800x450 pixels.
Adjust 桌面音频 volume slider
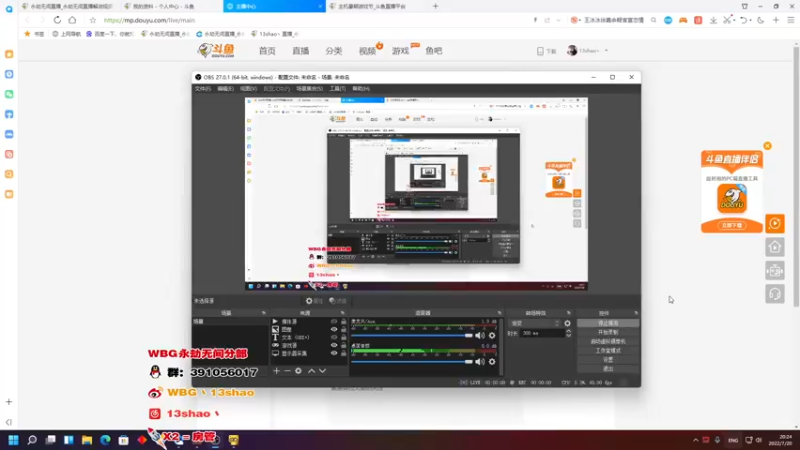(x=412, y=362)
